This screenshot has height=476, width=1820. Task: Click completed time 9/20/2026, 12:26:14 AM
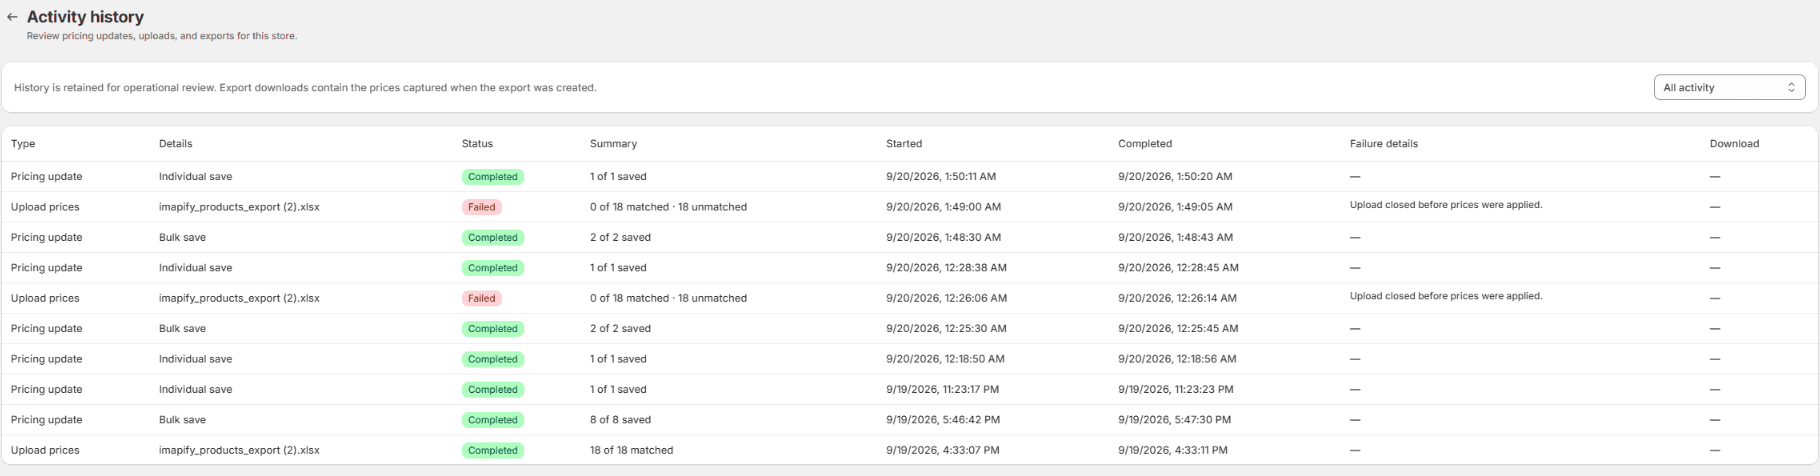point(1177,298)
